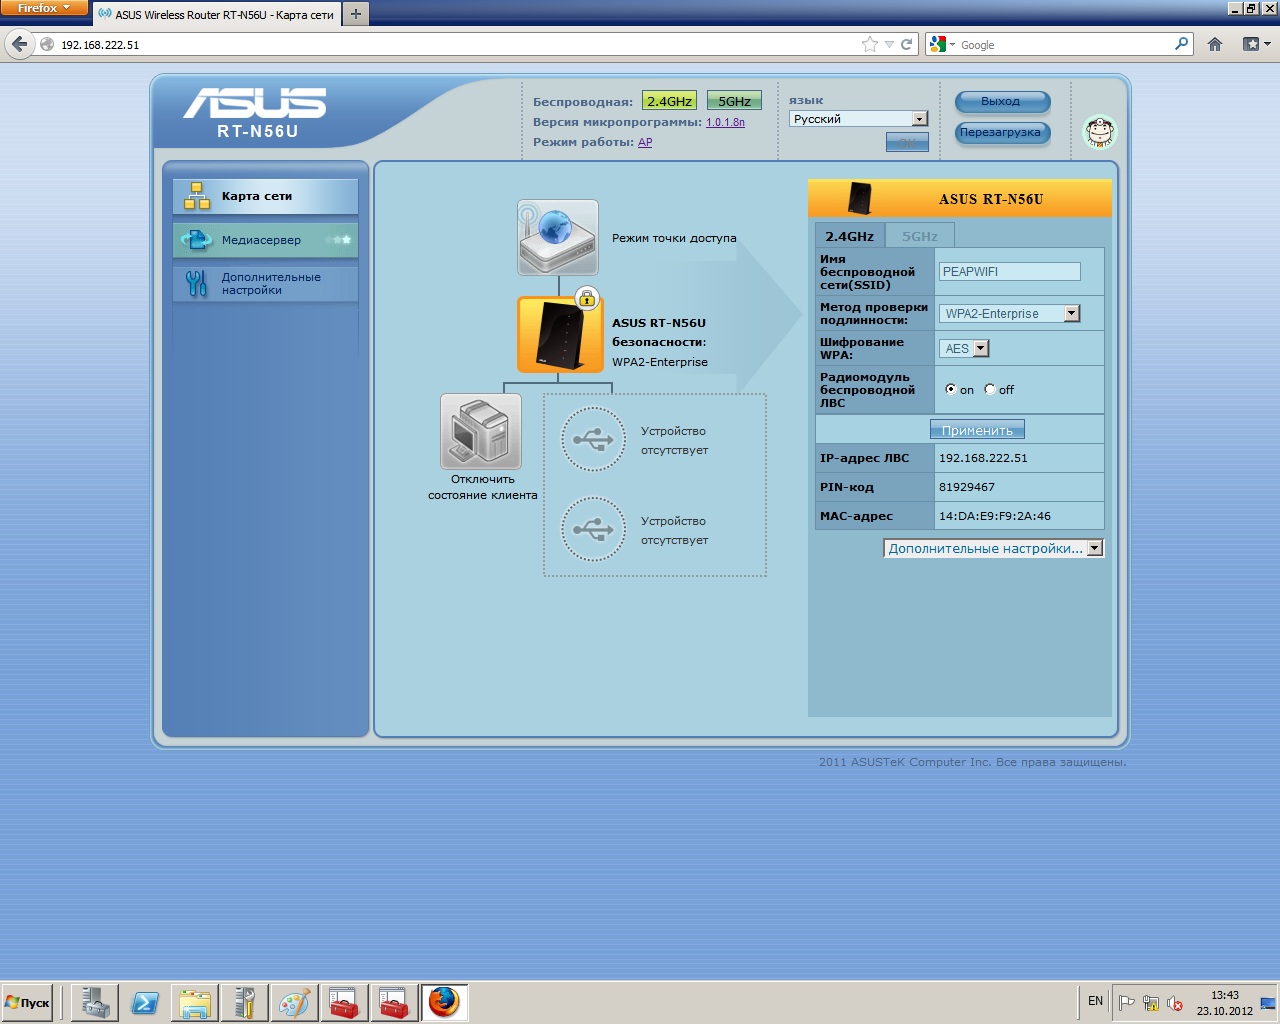
Task: Click the browser back arrow button
Action: [x=19, y=44]
